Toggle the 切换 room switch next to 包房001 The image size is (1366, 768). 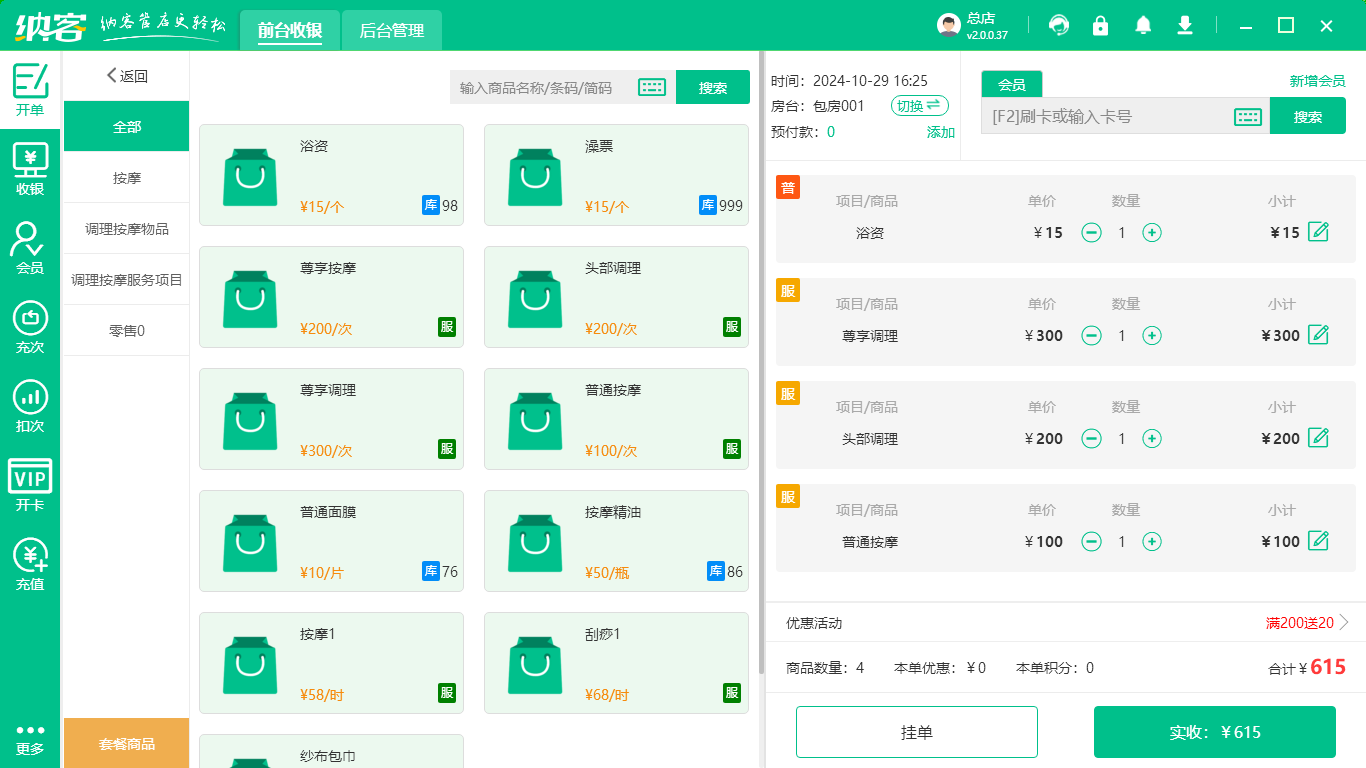918,105
